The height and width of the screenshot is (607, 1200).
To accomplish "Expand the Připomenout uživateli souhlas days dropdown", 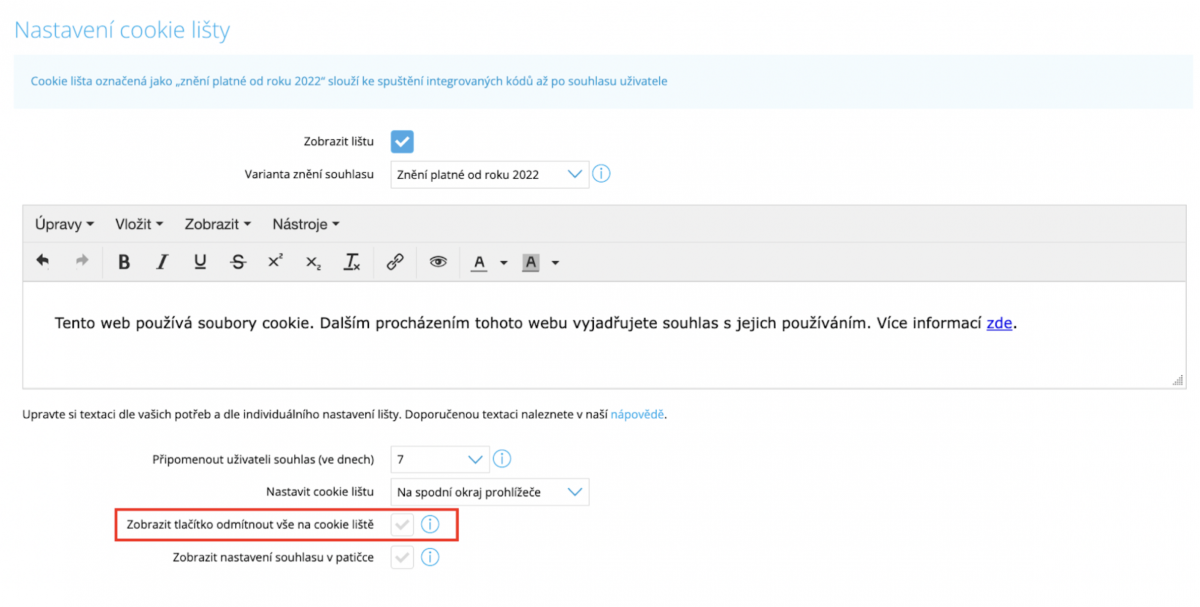I will [440, 460].
